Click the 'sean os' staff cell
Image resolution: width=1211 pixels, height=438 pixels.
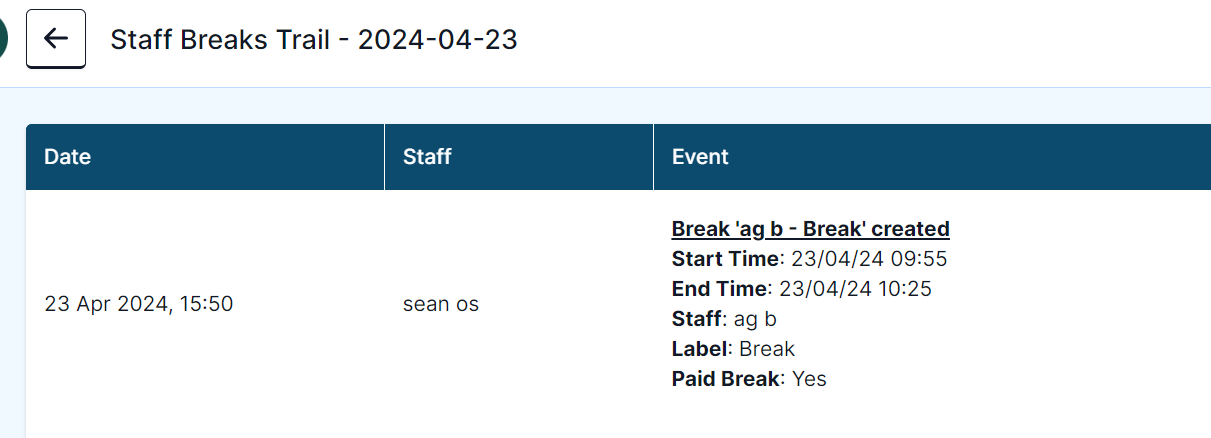441,304
